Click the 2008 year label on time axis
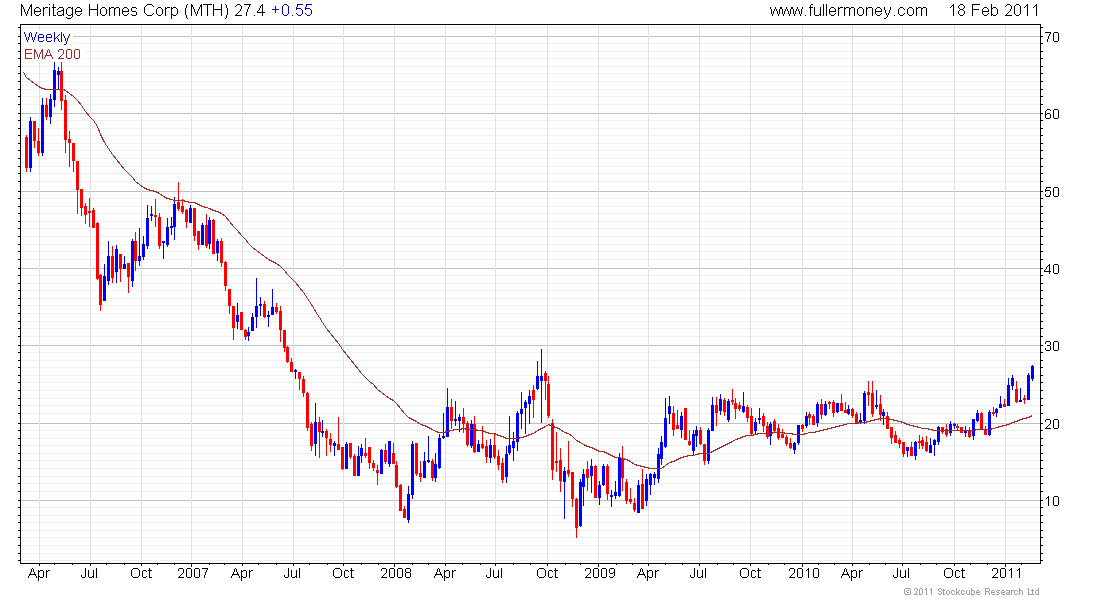Screen dimensions: 1100x600 [396, 573]
